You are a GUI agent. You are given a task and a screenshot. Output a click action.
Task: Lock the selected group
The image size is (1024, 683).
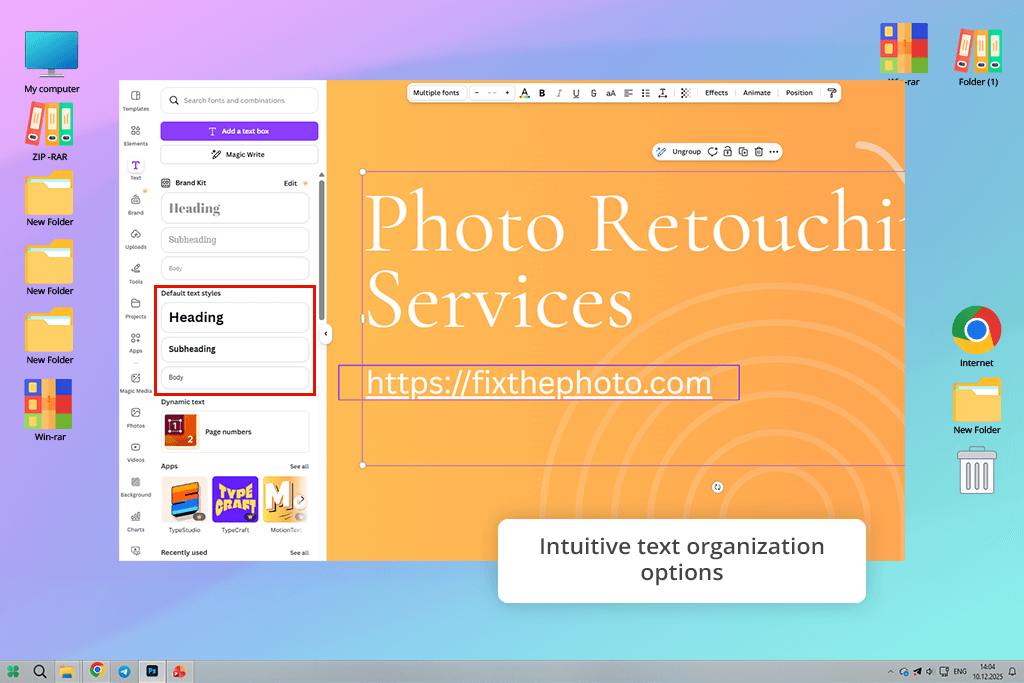[x=728, y=151]
